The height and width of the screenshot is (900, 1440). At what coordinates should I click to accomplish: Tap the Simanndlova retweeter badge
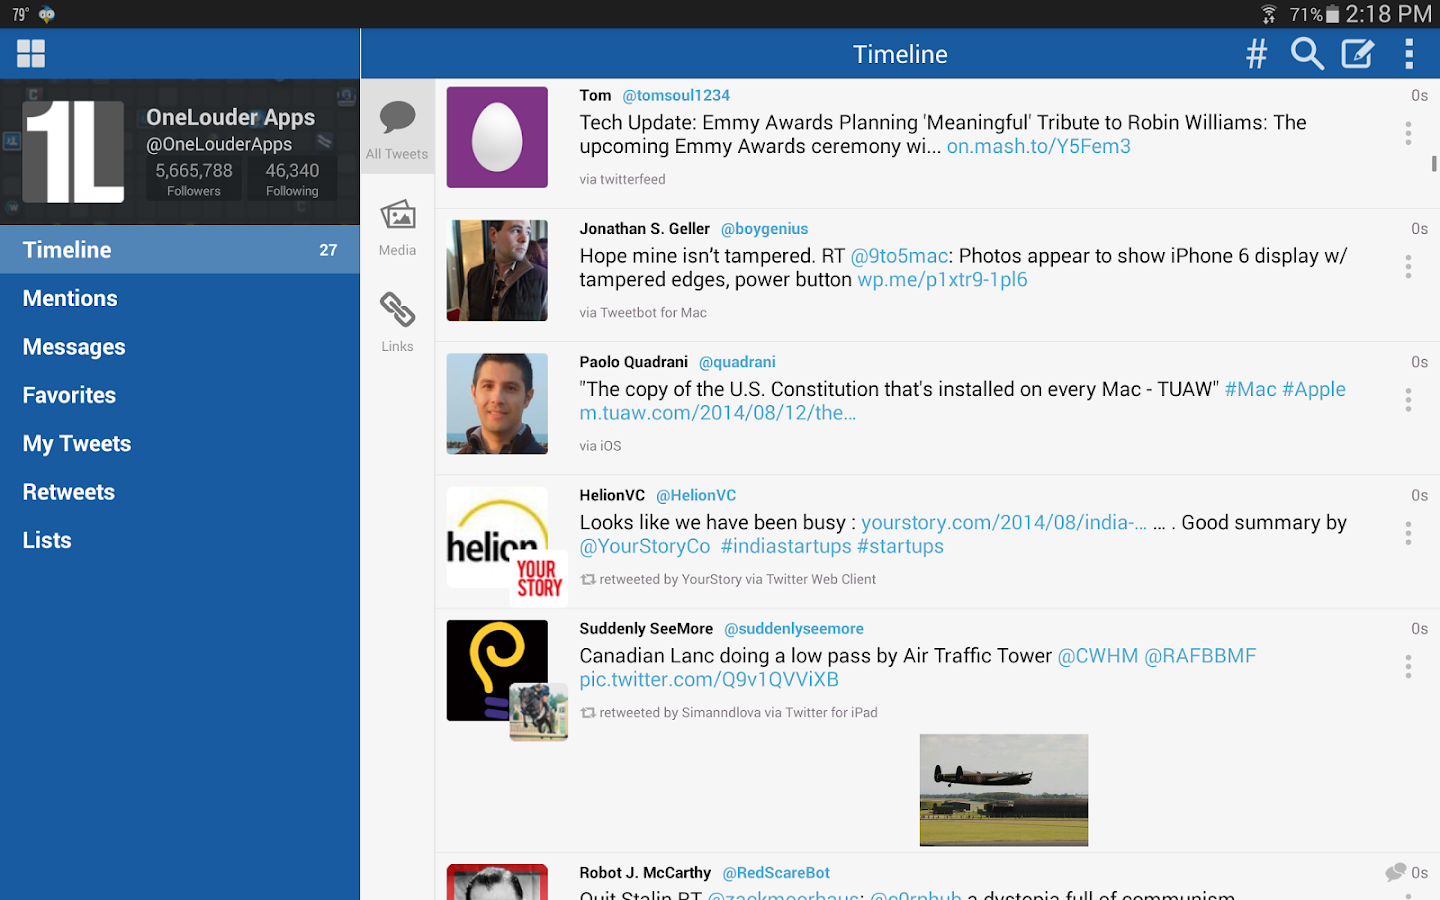pos(539,712)
